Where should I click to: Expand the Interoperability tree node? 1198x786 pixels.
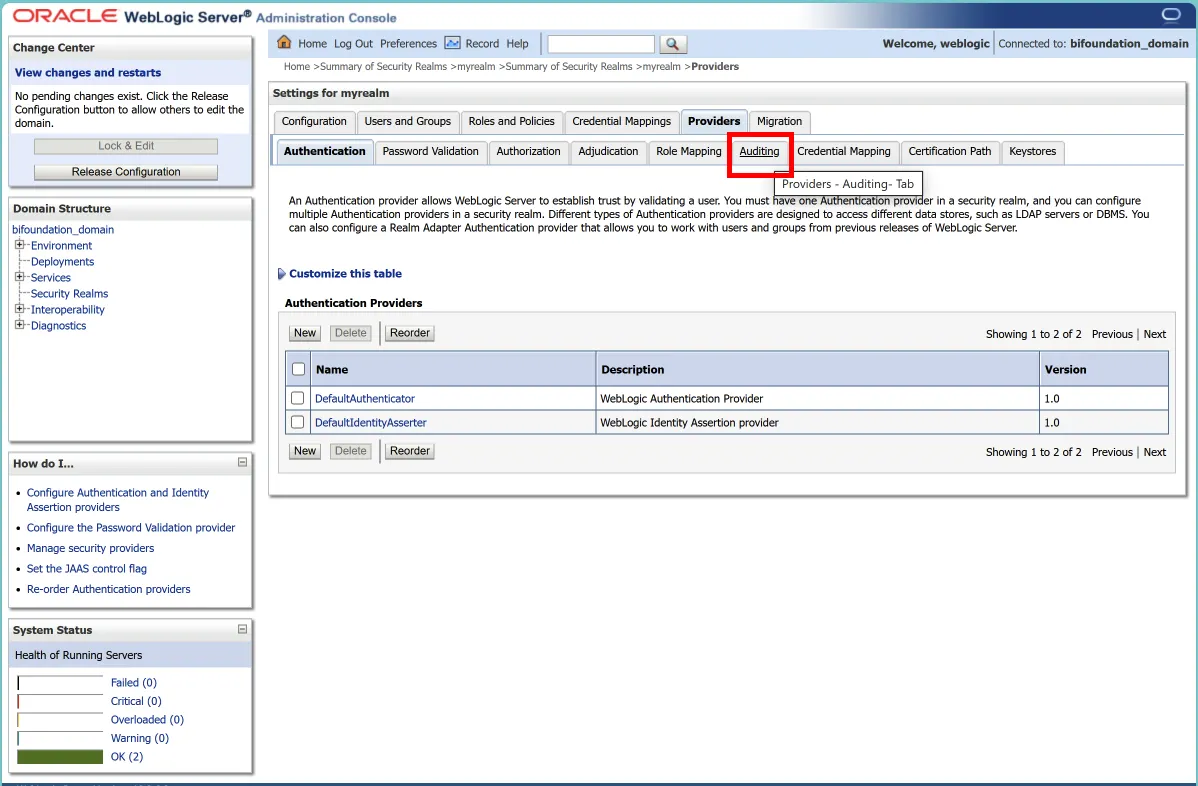point(19,309)
